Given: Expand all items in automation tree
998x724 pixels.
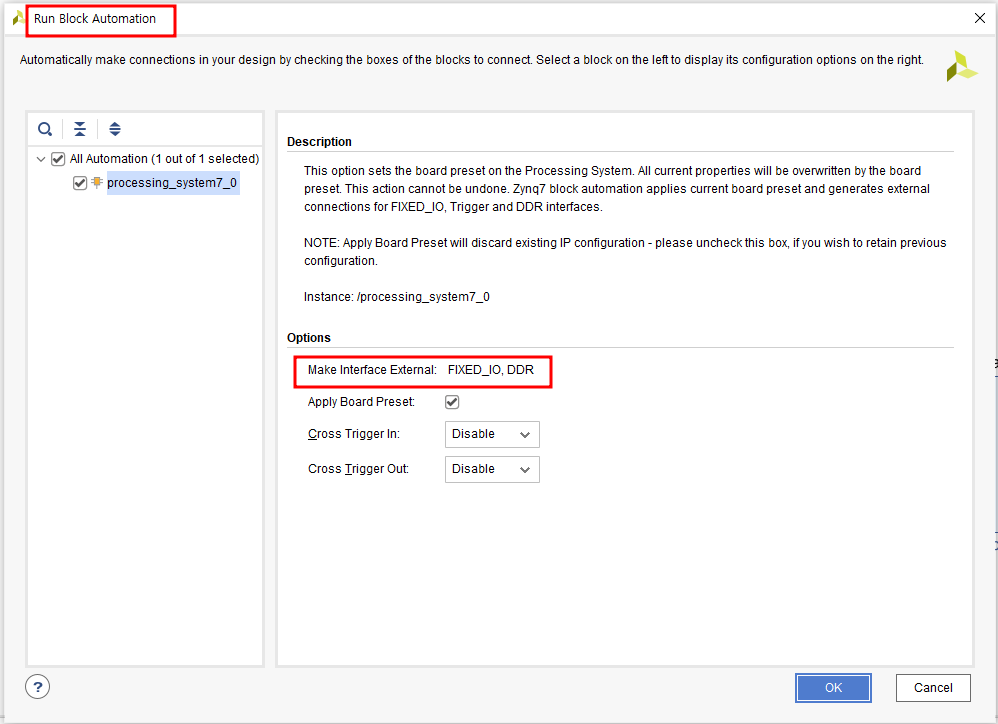Looking at the screenshot, I should click(115, 129).
